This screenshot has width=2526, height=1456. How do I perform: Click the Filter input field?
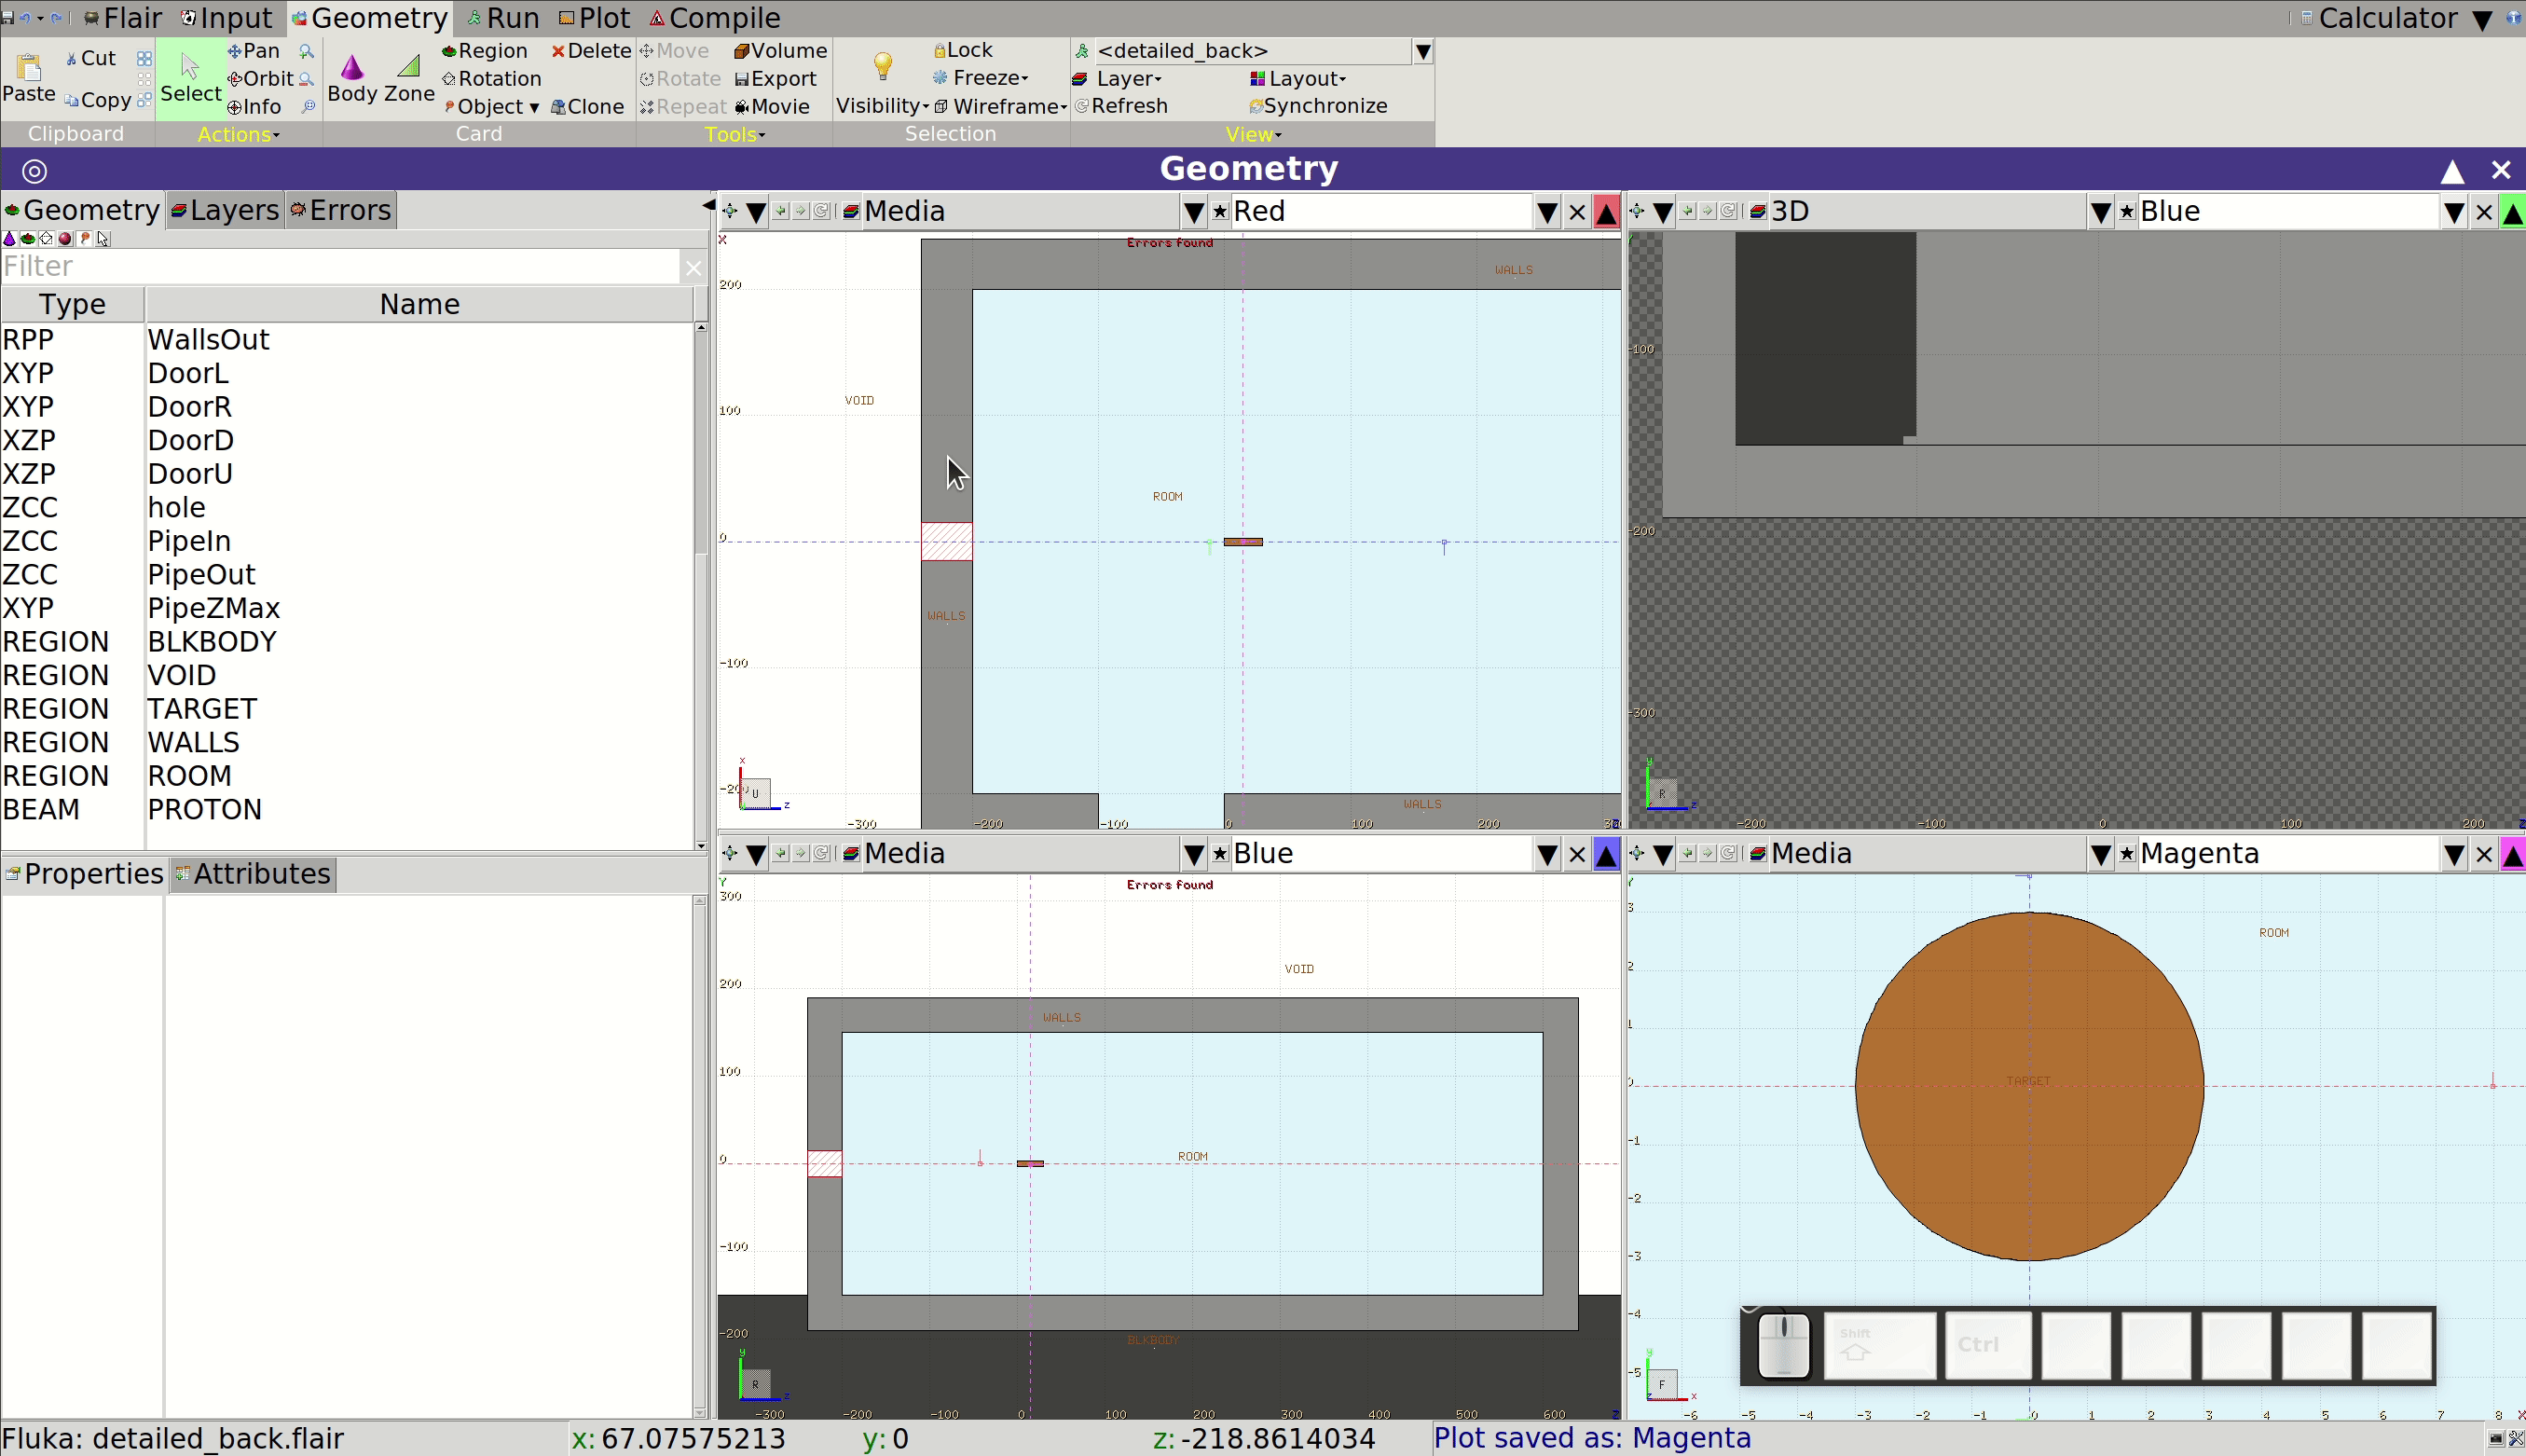(x=340, y=266)
